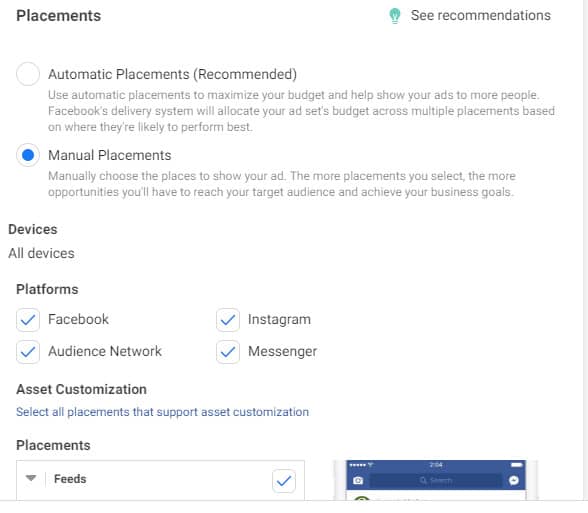Toggle the Messenger platform checkbox

click(228, 352)
